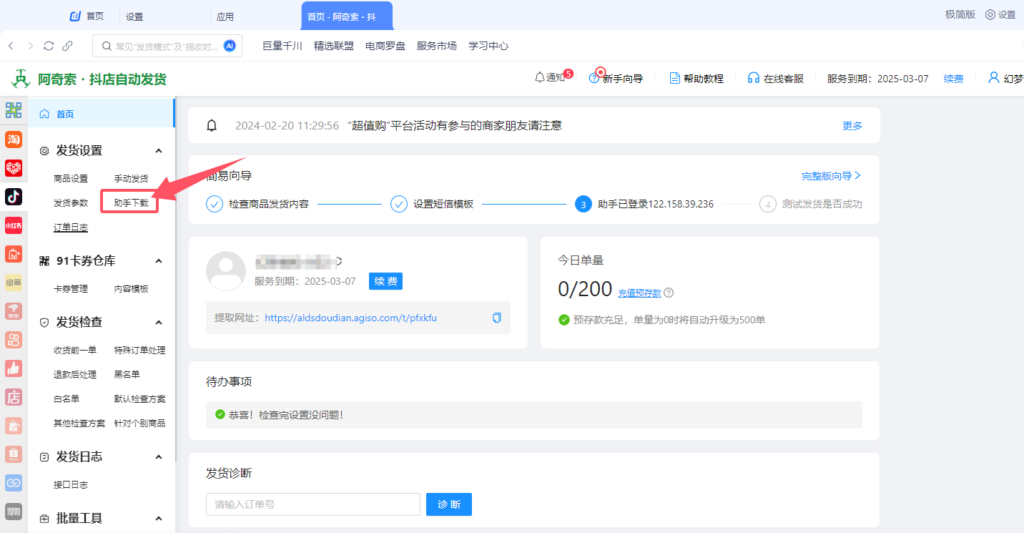Viewport: 1024px width, 533px height.
Task: Click the blue 续费 button on account card
Action: (386, 281)
